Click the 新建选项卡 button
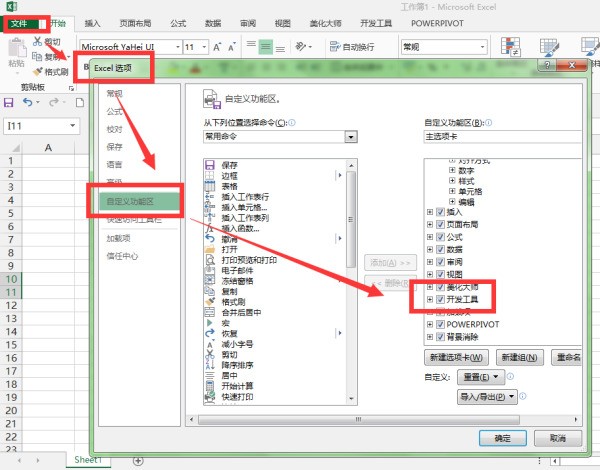 [456, 357]
